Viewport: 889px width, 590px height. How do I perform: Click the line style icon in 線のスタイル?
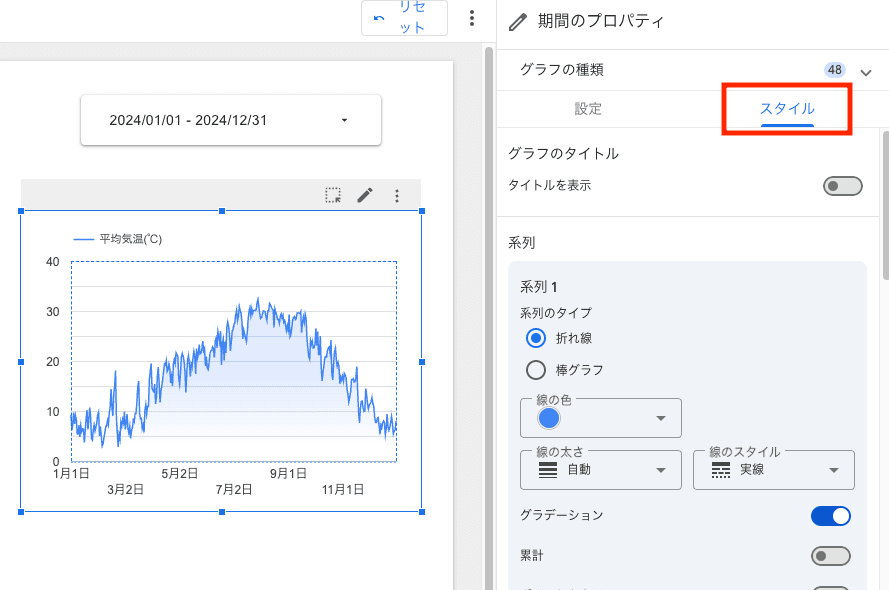720,470
